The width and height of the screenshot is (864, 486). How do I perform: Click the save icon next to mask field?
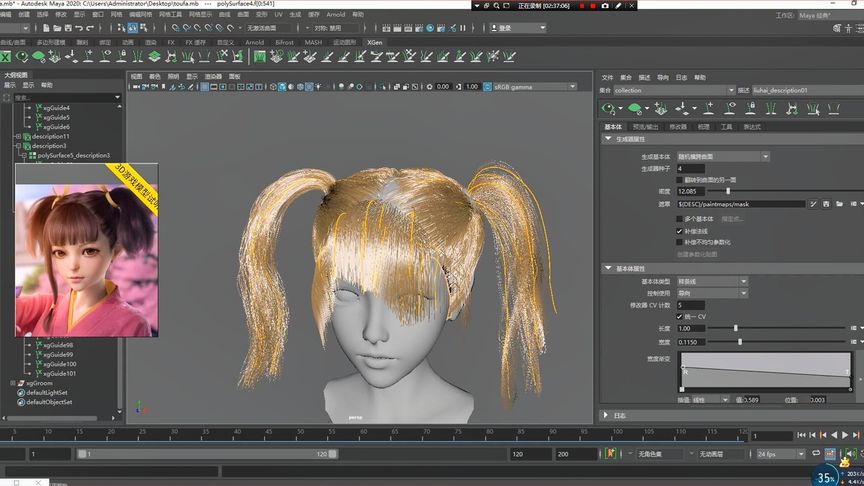pos(827,204)
